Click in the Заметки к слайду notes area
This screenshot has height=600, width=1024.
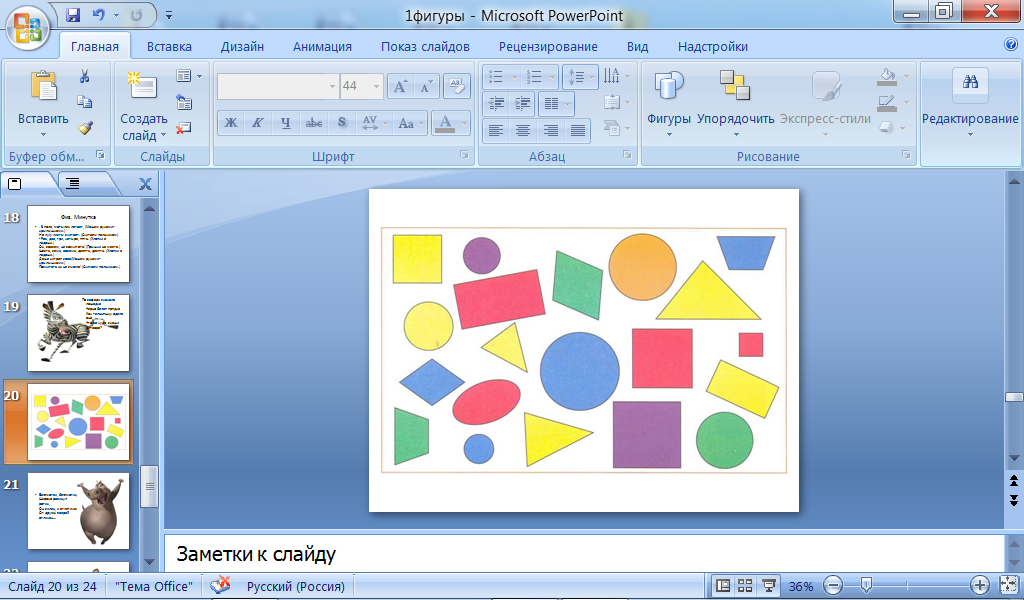point(583,554)
